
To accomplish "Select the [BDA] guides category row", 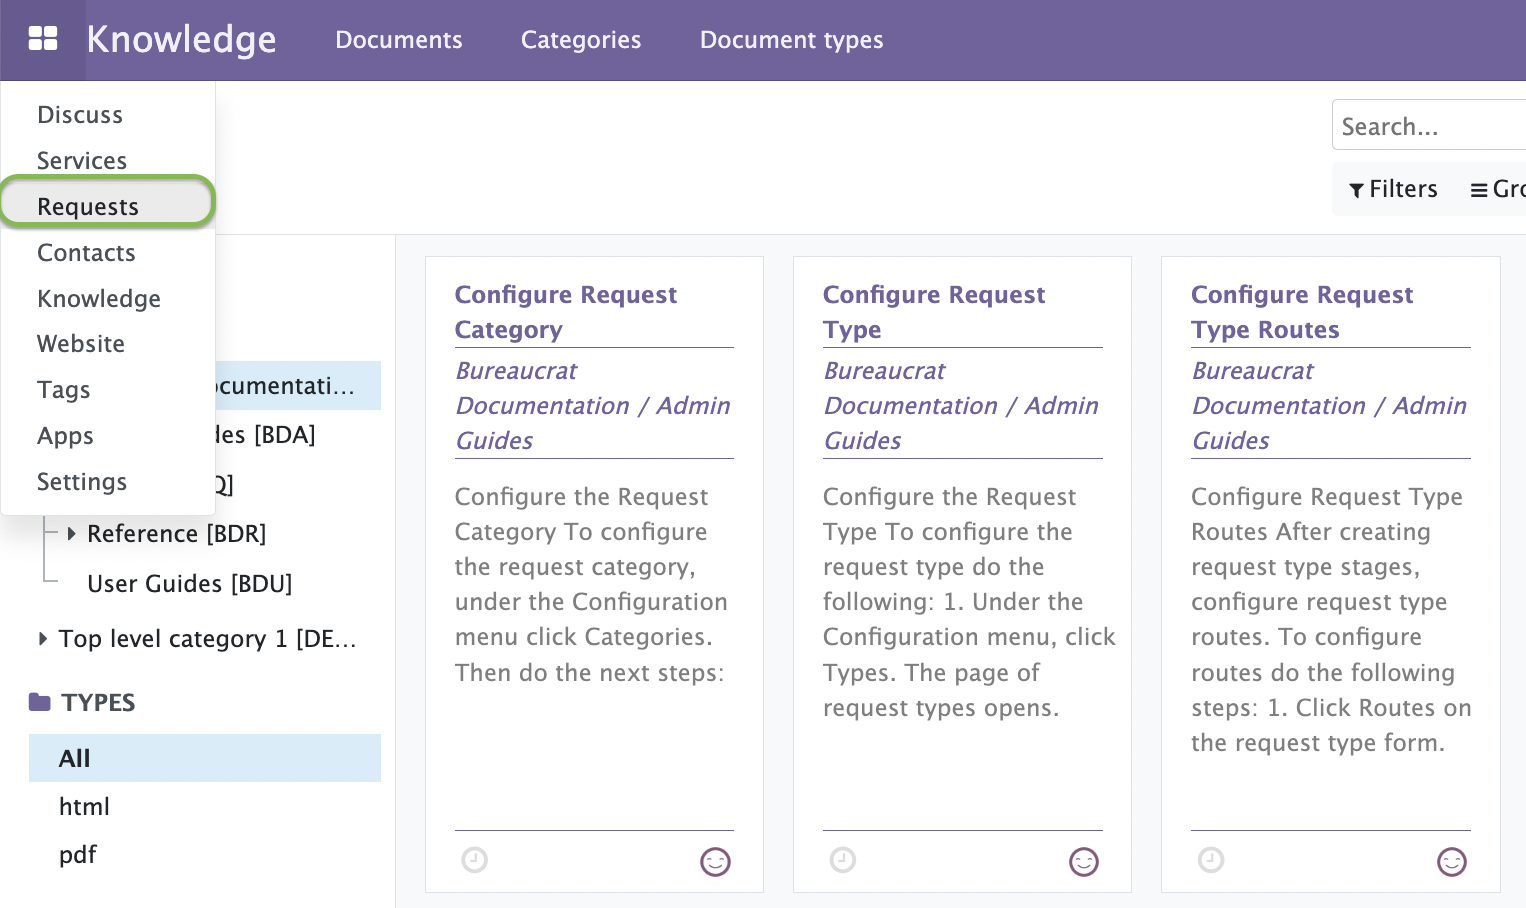I will 265,435.
